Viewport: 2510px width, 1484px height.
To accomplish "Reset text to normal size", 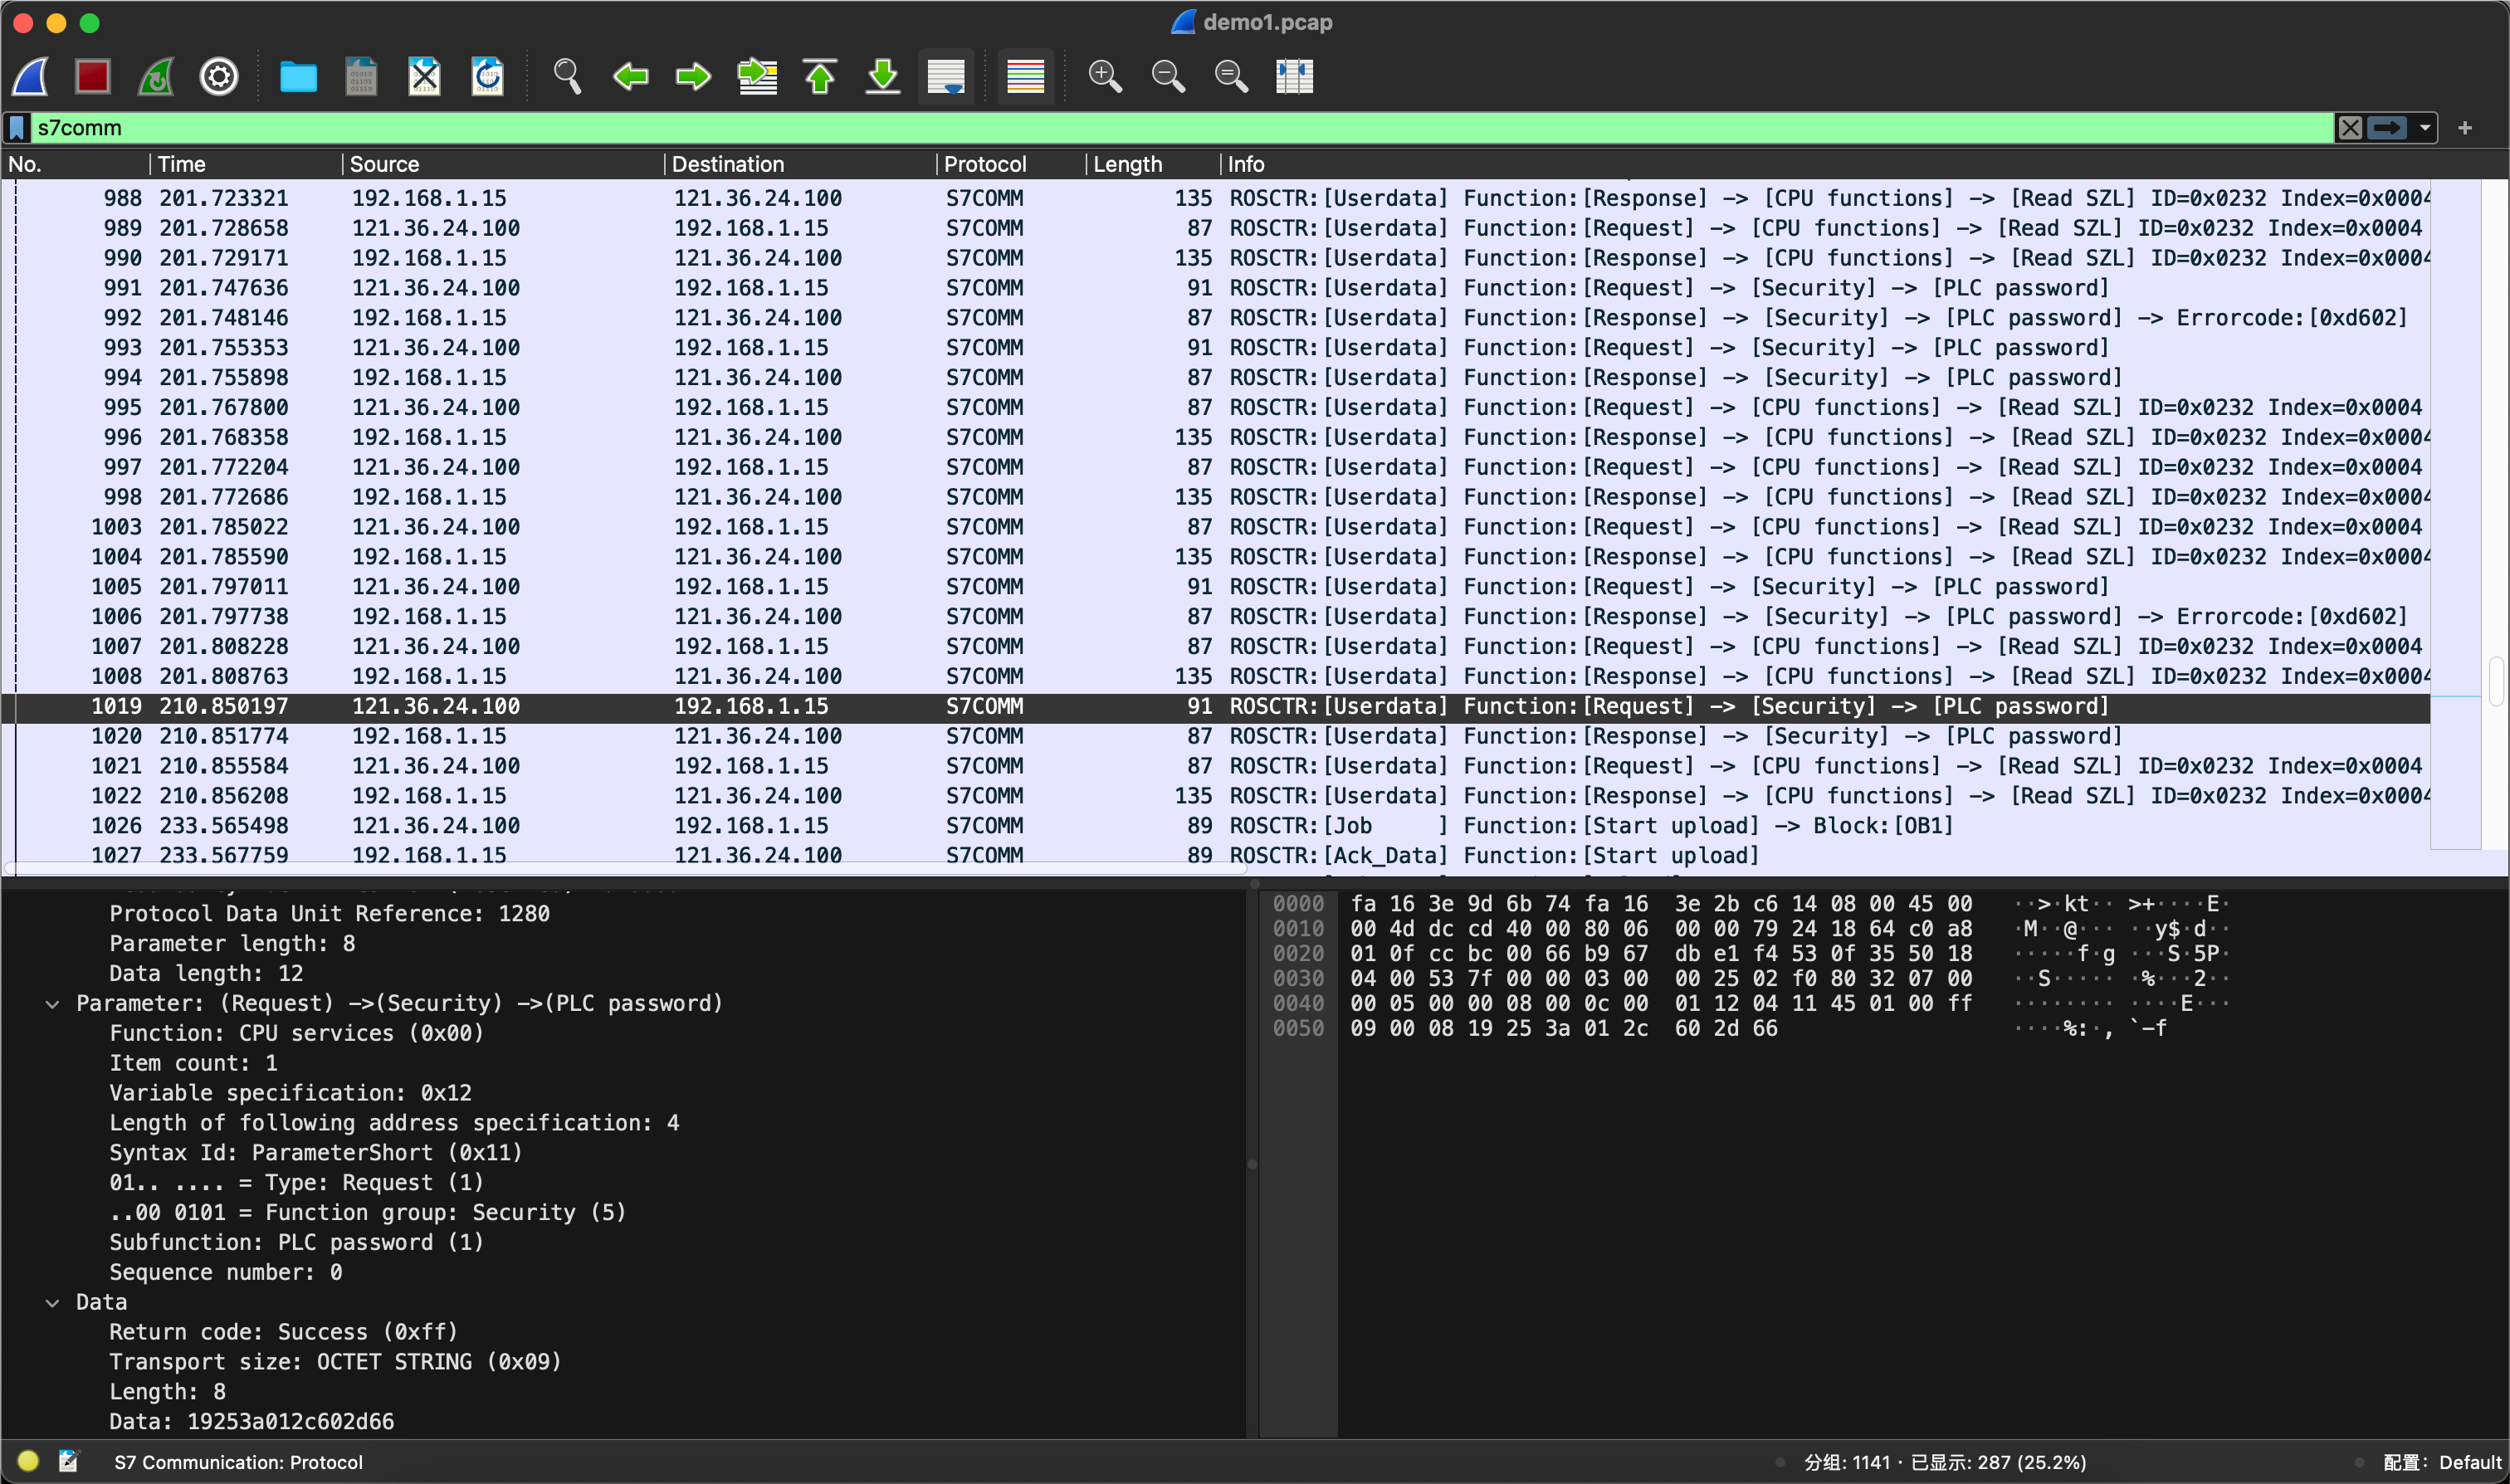I will click(x=1231, y=76).
